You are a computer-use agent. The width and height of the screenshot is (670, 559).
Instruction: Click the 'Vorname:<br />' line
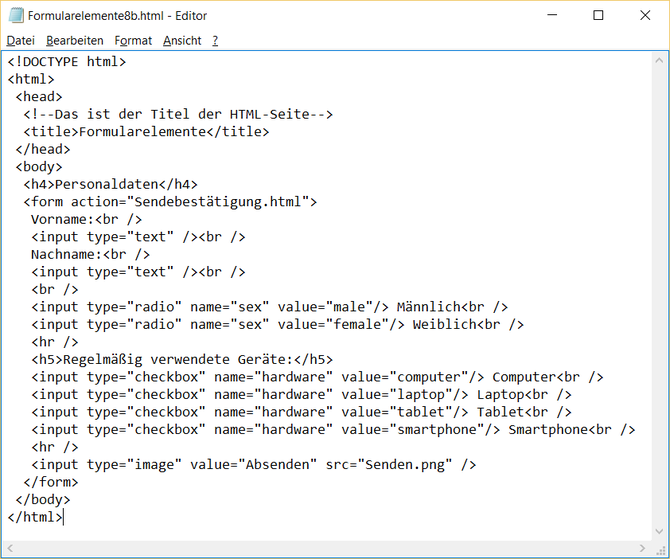[86, 219]
